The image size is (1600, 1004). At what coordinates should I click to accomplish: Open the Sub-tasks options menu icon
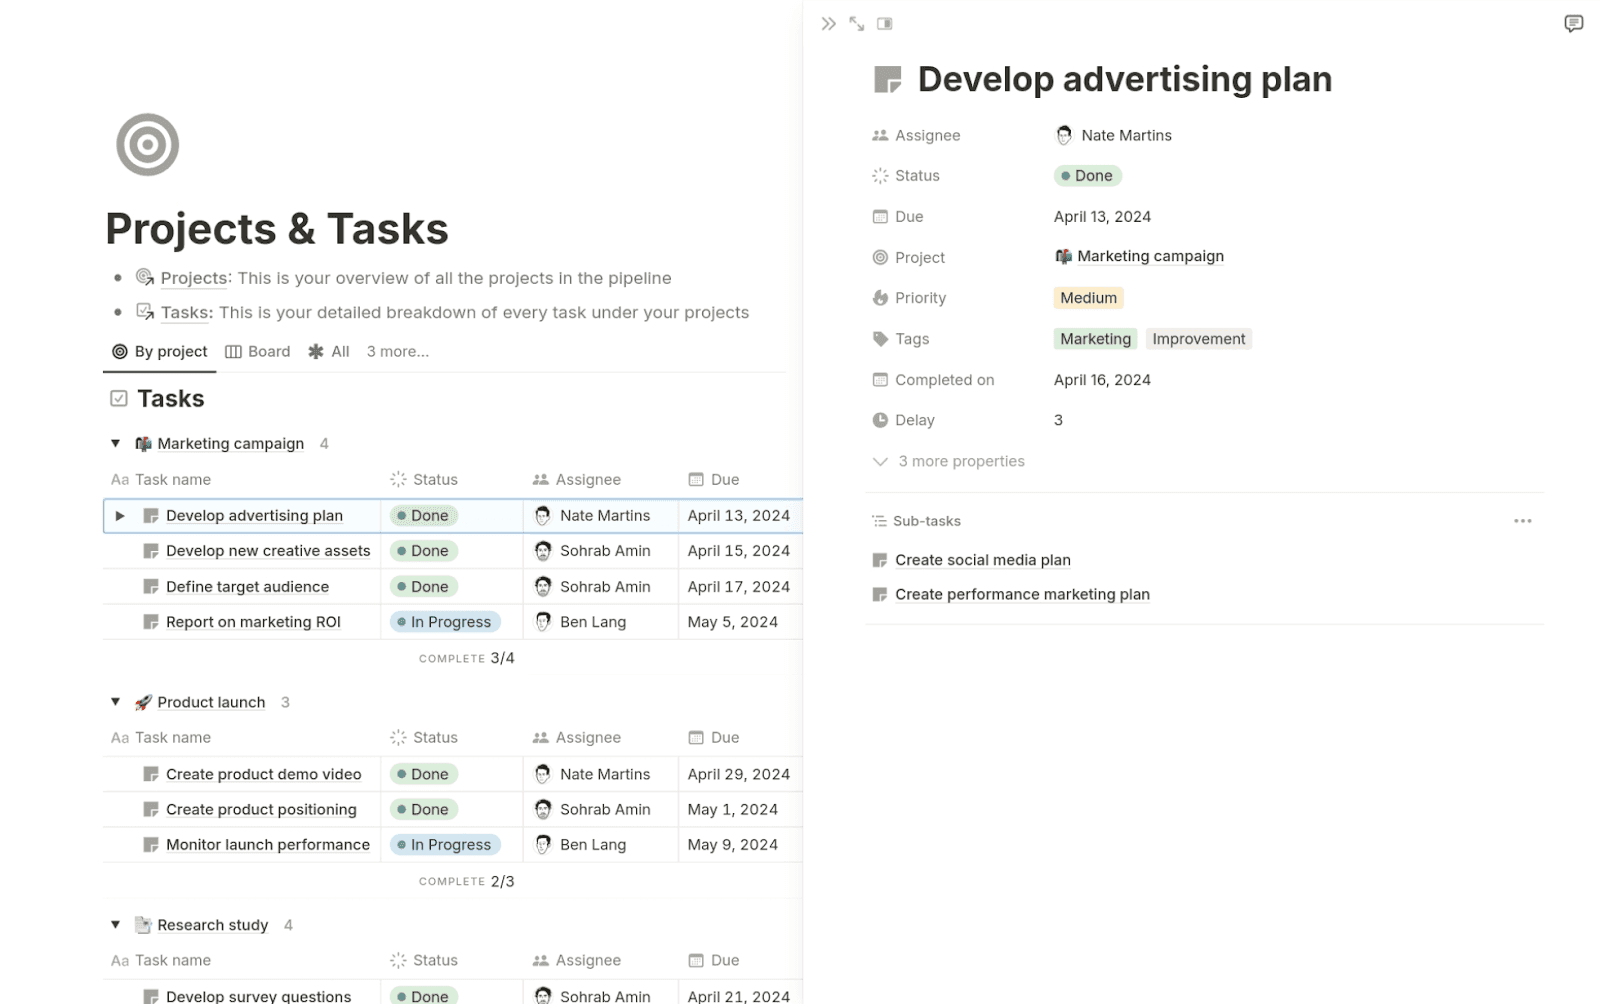(1522, 520)
